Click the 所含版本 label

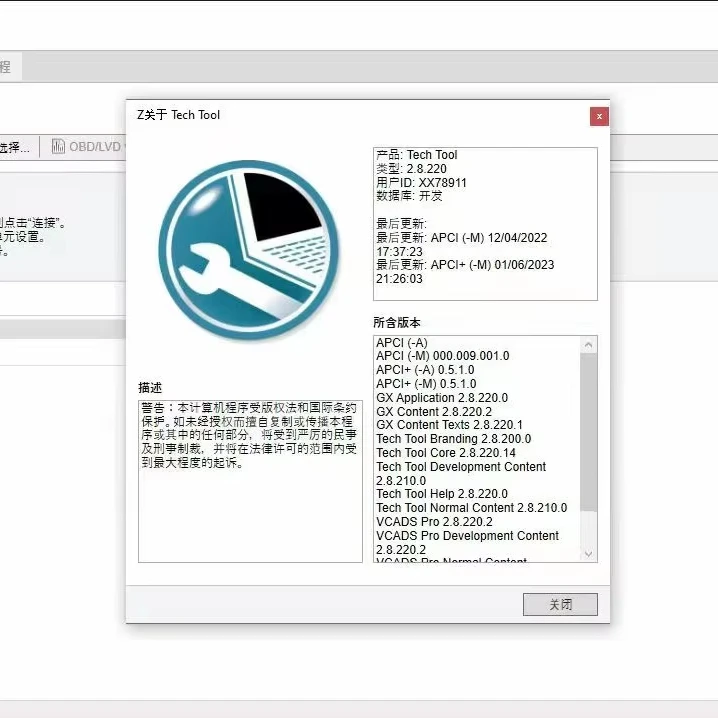click(397, 322)
